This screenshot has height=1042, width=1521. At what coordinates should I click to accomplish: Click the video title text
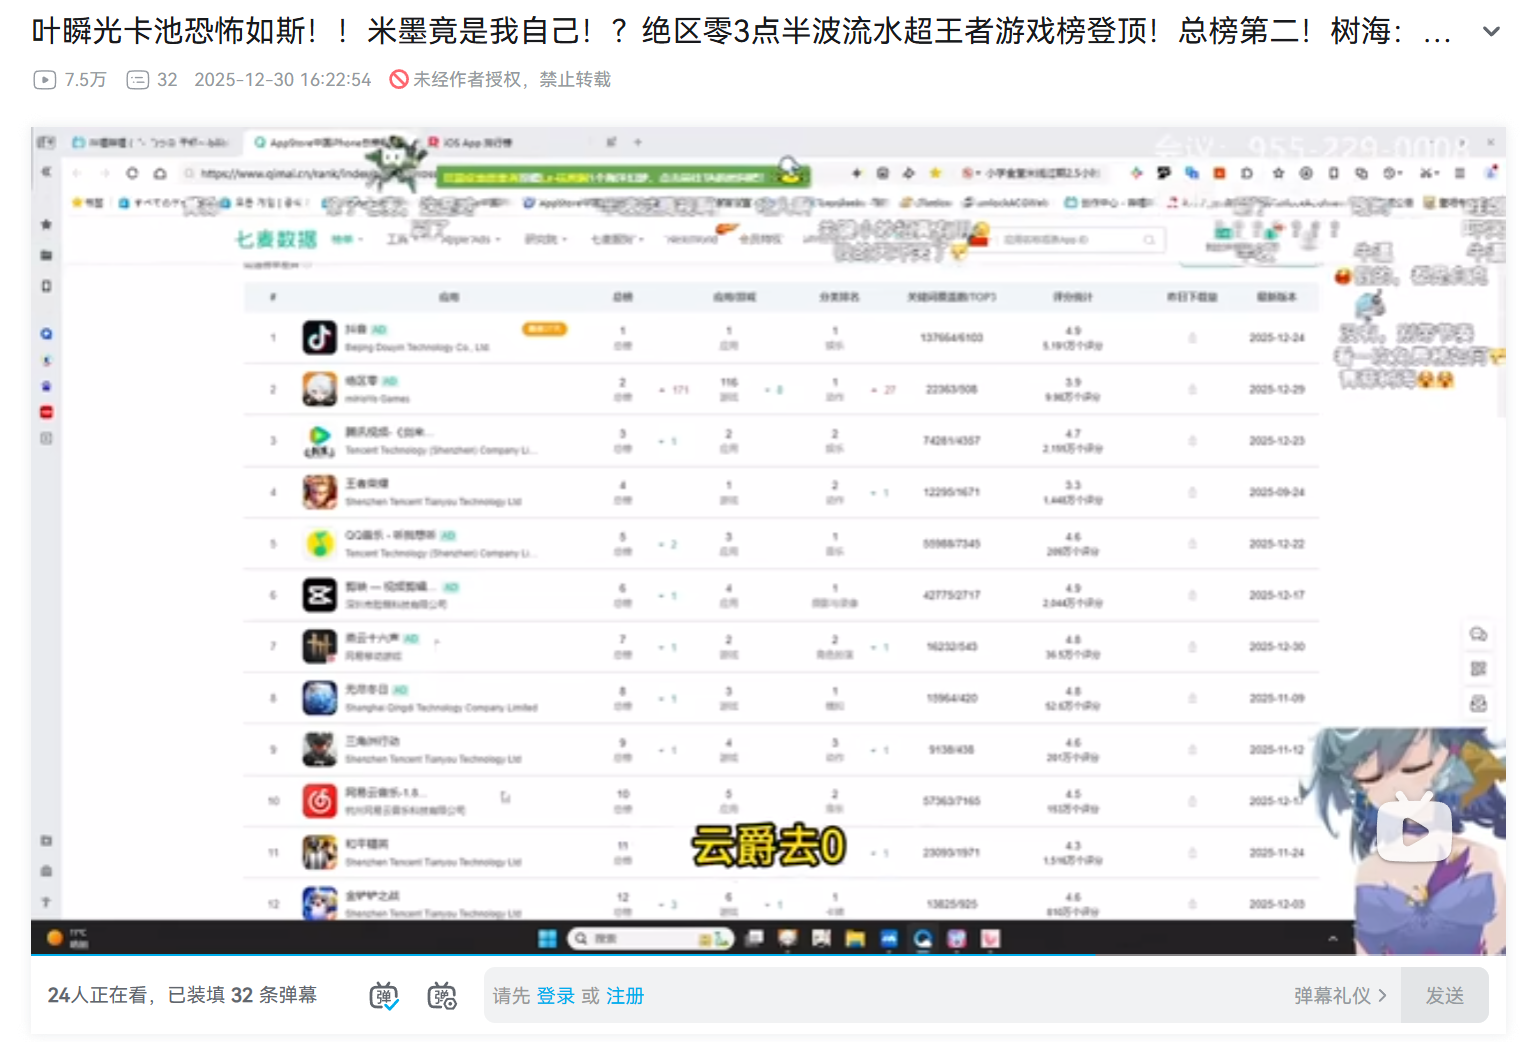(x=741, y=31)
